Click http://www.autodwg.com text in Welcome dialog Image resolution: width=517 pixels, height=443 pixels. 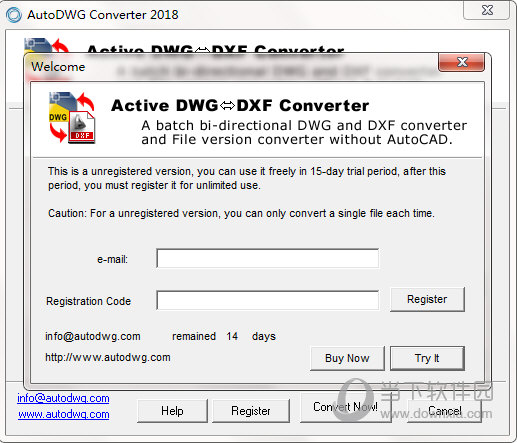coord(108,357)
